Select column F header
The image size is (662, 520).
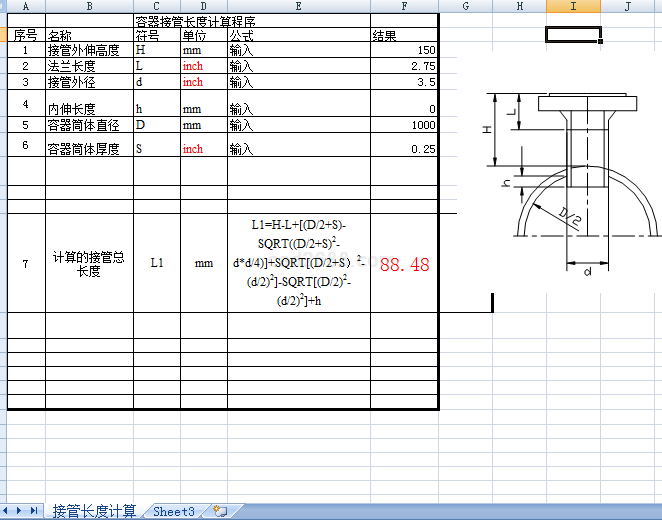[x=404, y=7]
